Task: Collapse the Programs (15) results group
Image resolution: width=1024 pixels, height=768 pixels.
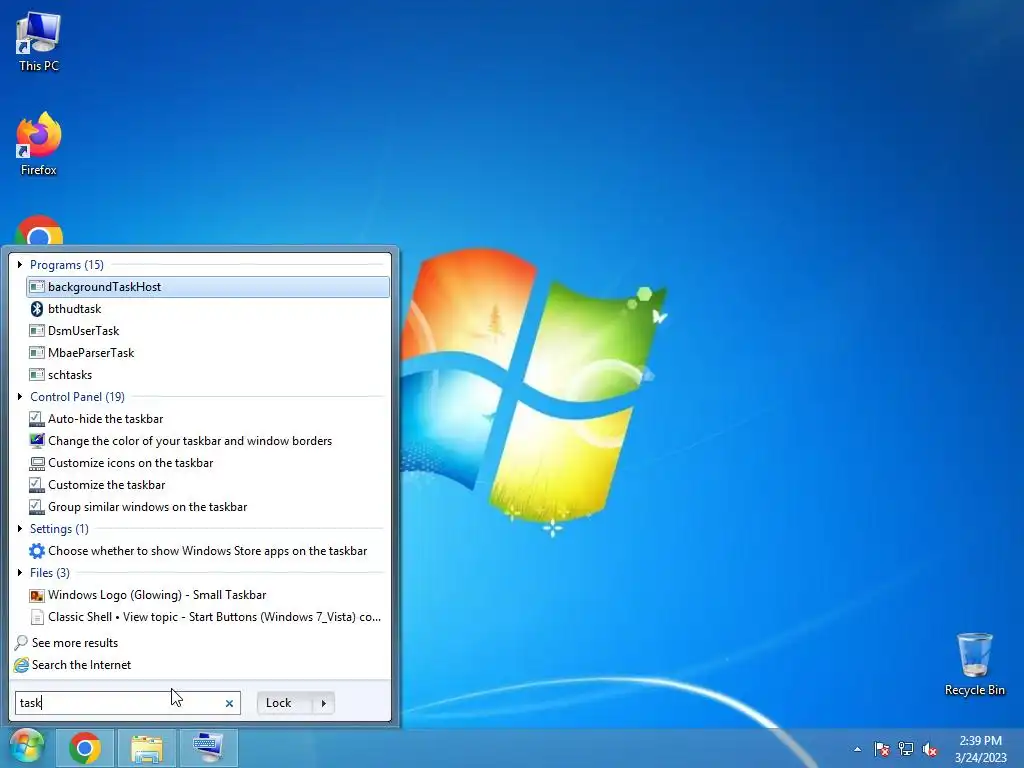Action: pyautogui.click(x=20, y=264)
